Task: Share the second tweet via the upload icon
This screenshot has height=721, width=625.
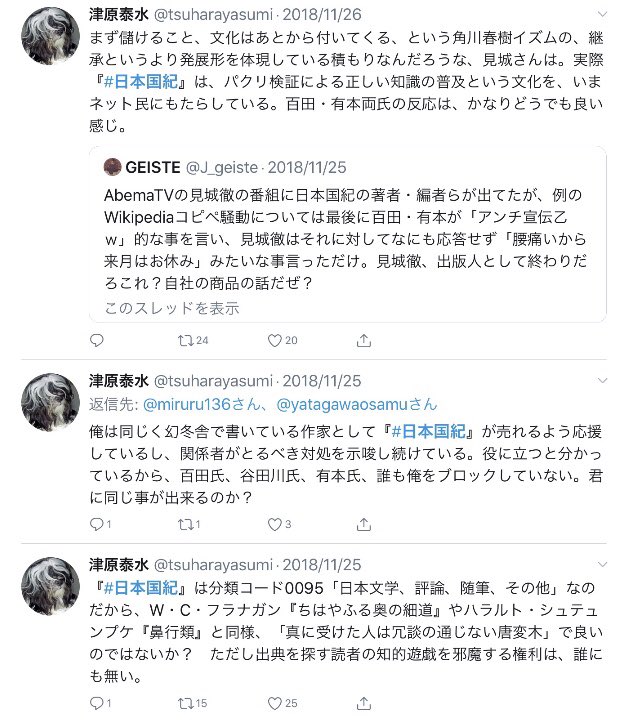Action: click(363, 524)
